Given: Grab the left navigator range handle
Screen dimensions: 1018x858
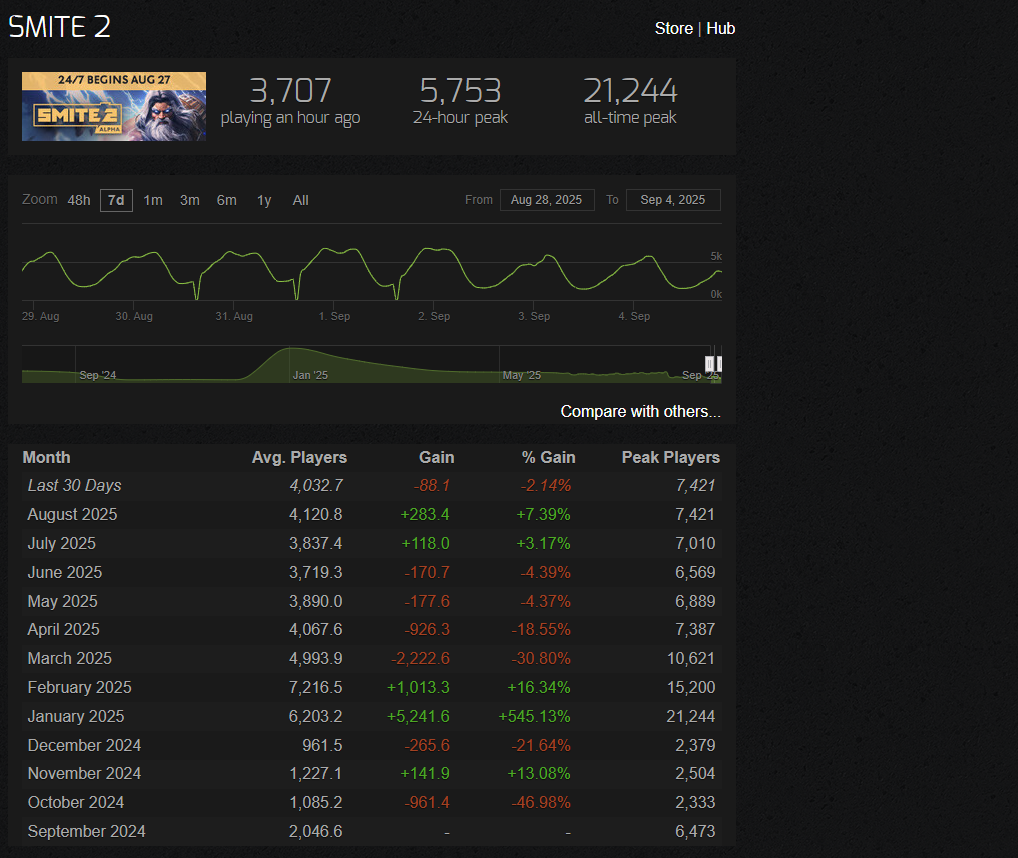Looking at the screenshot, I should point(710,363).
